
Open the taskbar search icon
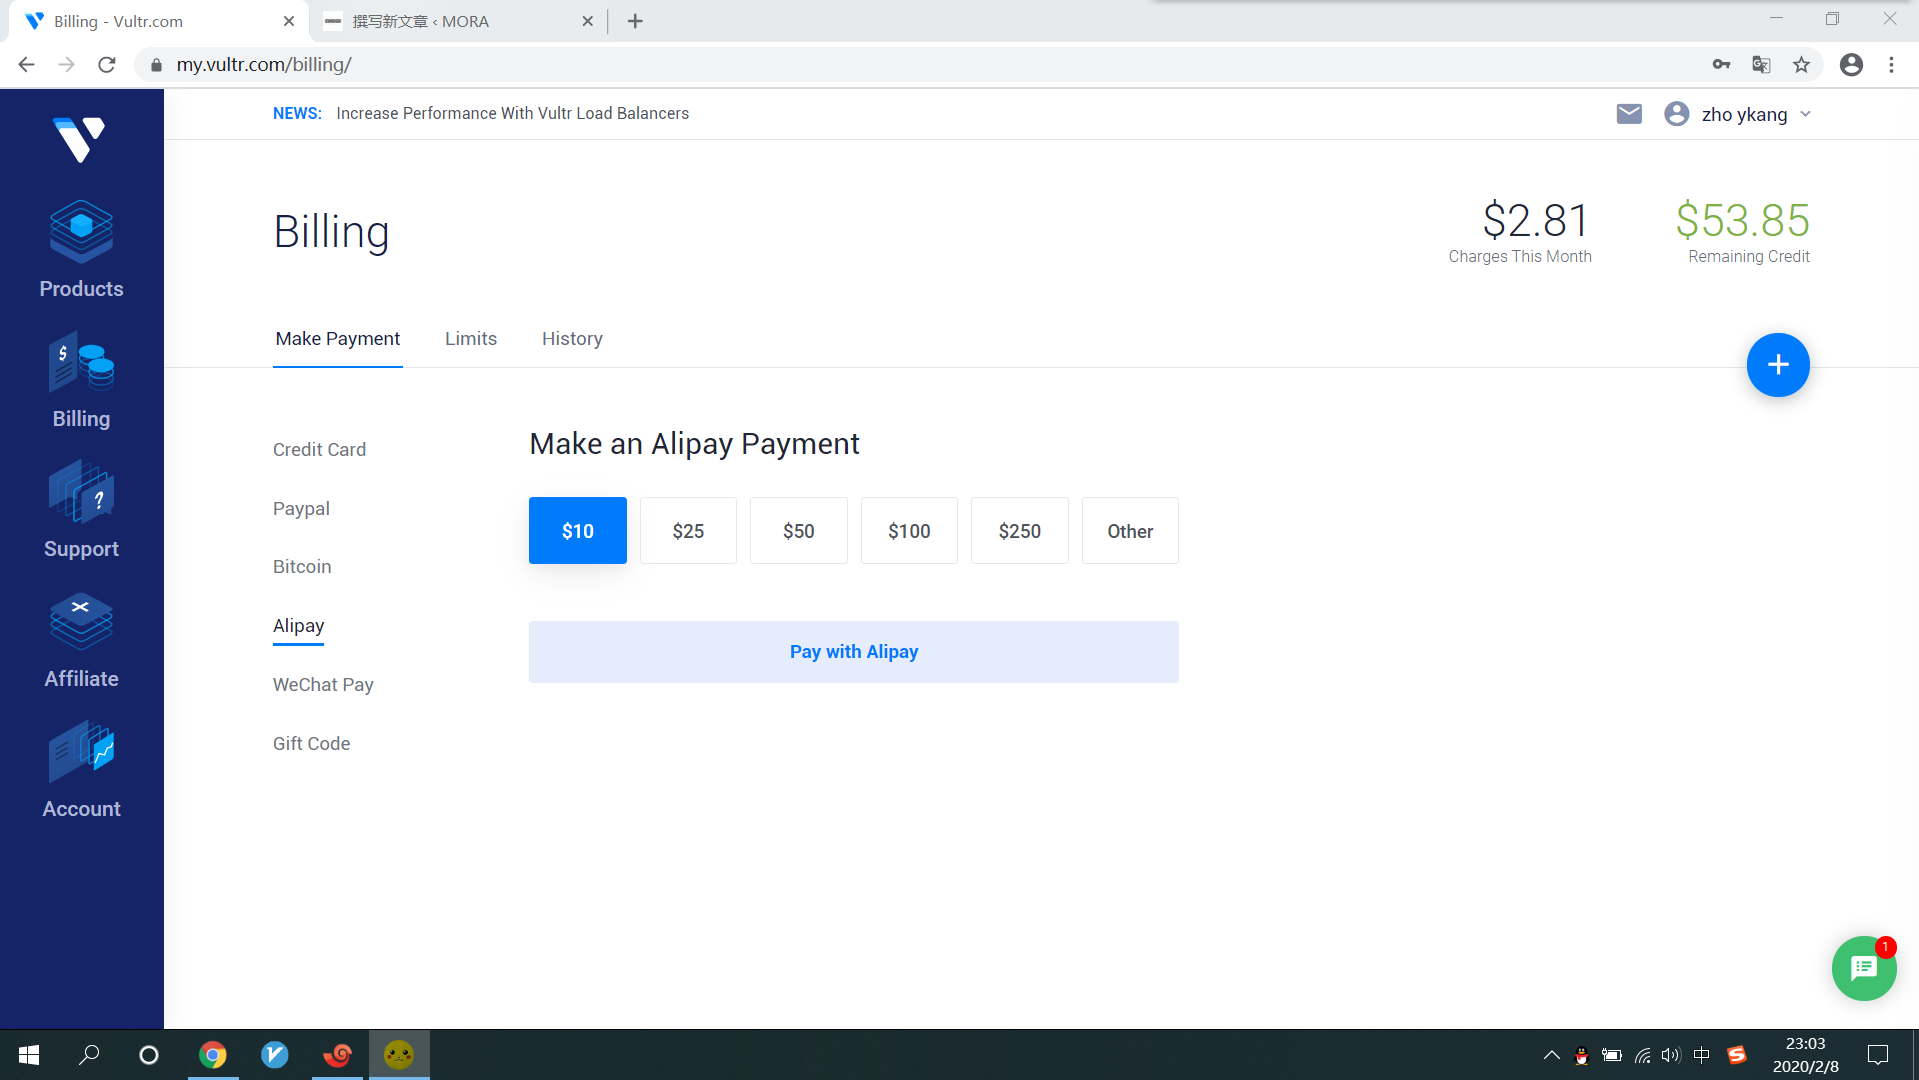[89, 1055]
